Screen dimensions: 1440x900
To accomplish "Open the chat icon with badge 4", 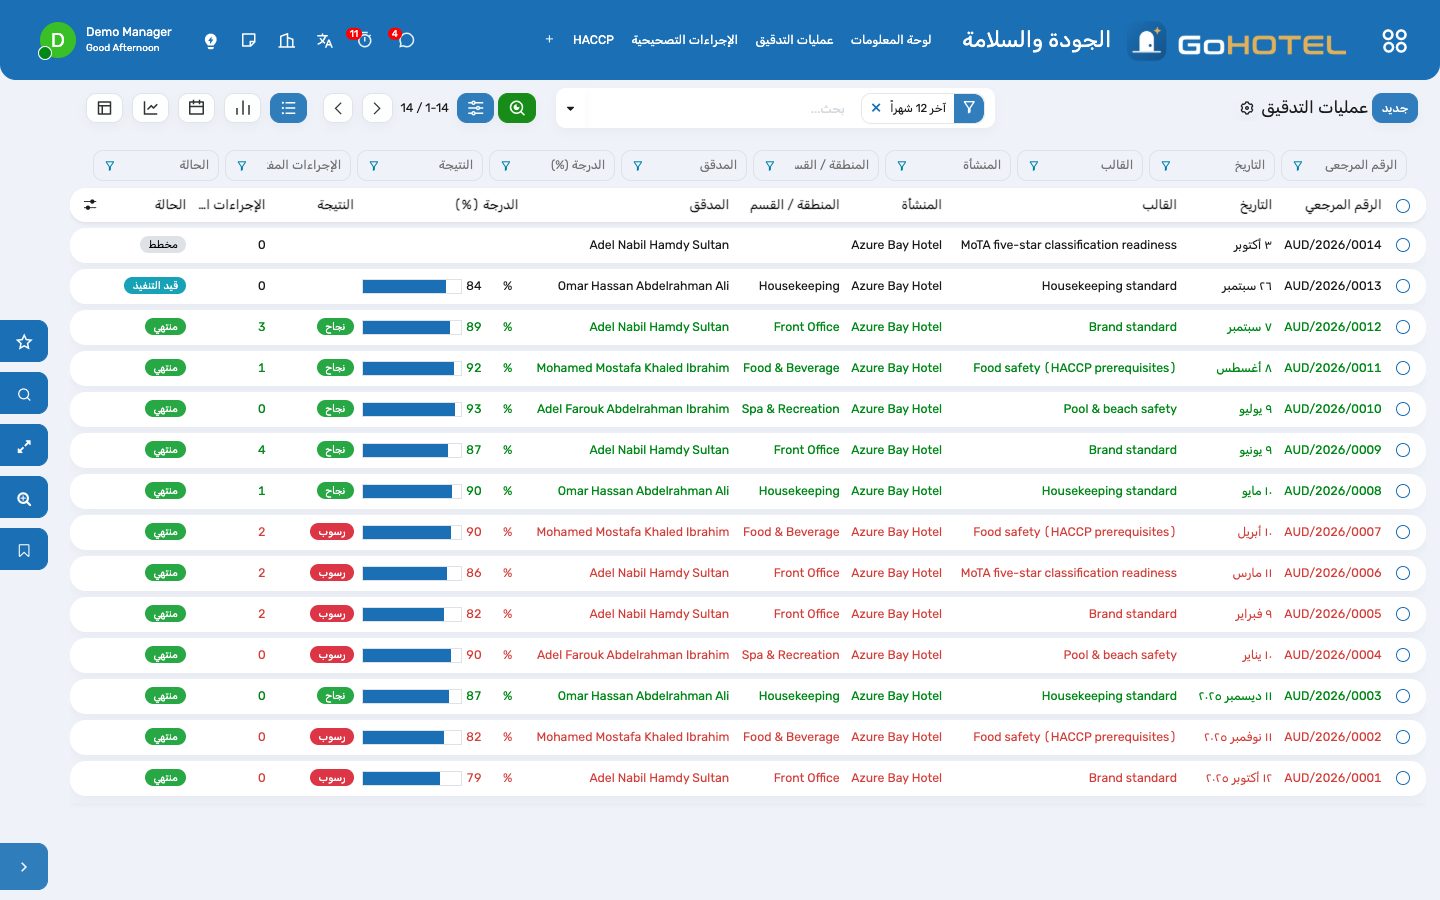I will pyautogui.click(x=405, y=40).
